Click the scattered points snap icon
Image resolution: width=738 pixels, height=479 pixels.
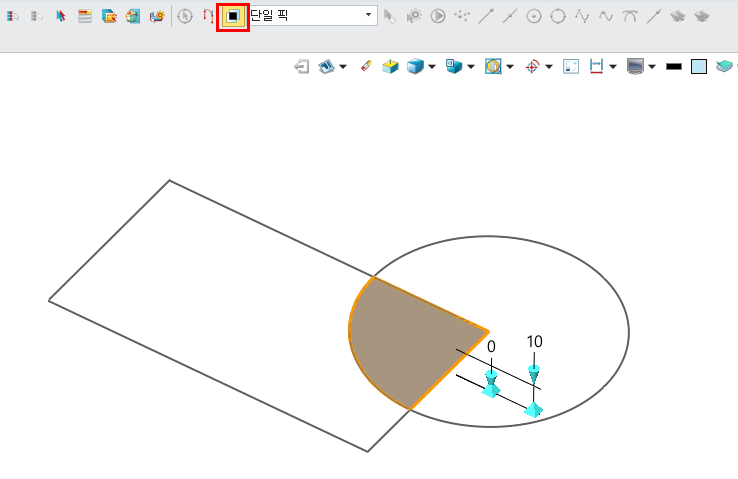(x=462, y=16)
